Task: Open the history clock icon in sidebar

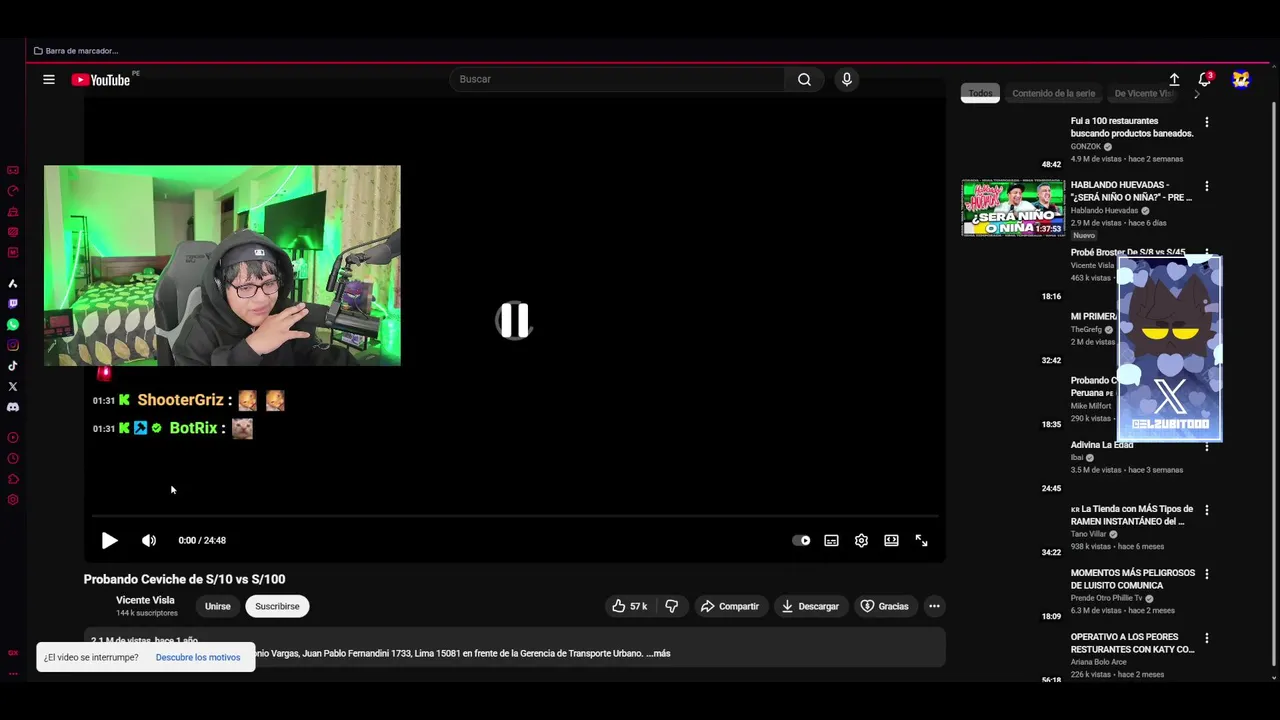Action: (x=13, y=459)
